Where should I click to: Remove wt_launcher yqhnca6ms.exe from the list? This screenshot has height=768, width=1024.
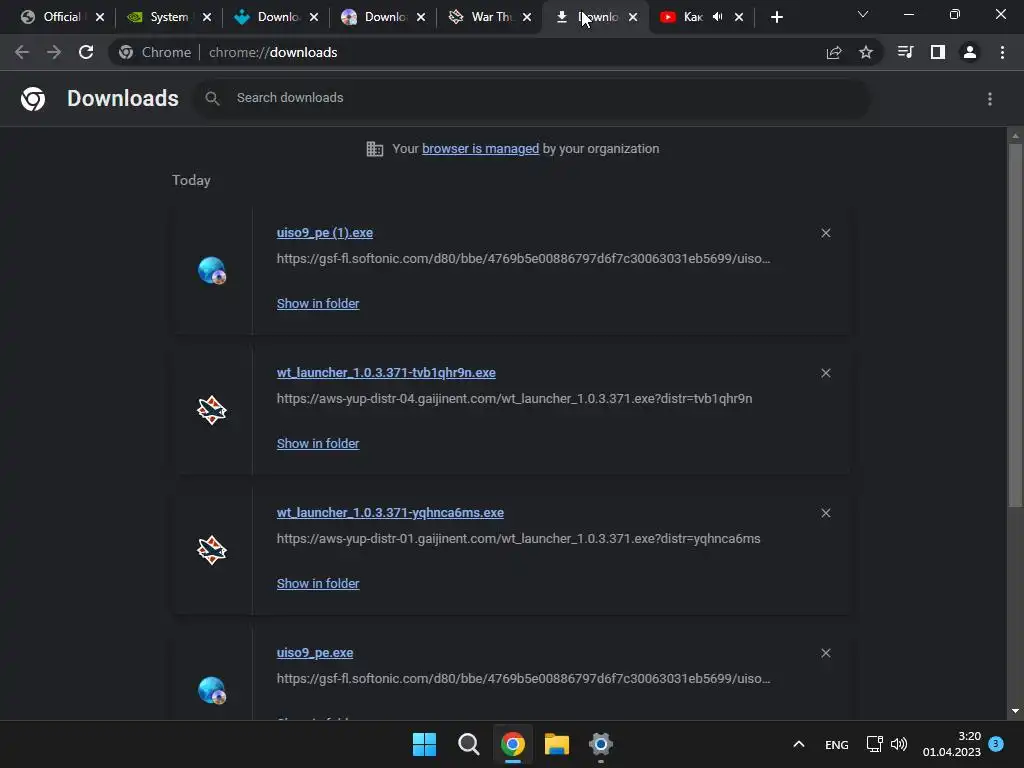pyautogui.click(x=825, y=513)
